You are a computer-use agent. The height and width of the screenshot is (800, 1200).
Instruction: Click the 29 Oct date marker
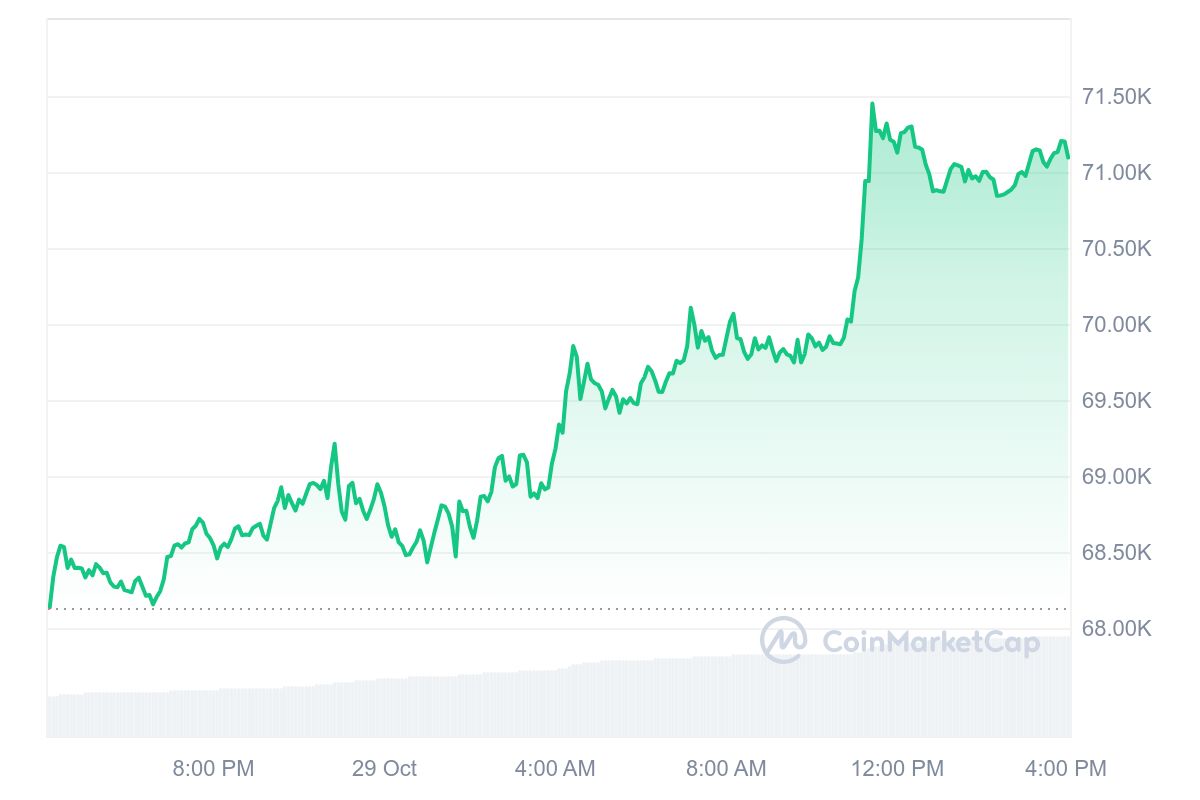click(x=384, y=769)
